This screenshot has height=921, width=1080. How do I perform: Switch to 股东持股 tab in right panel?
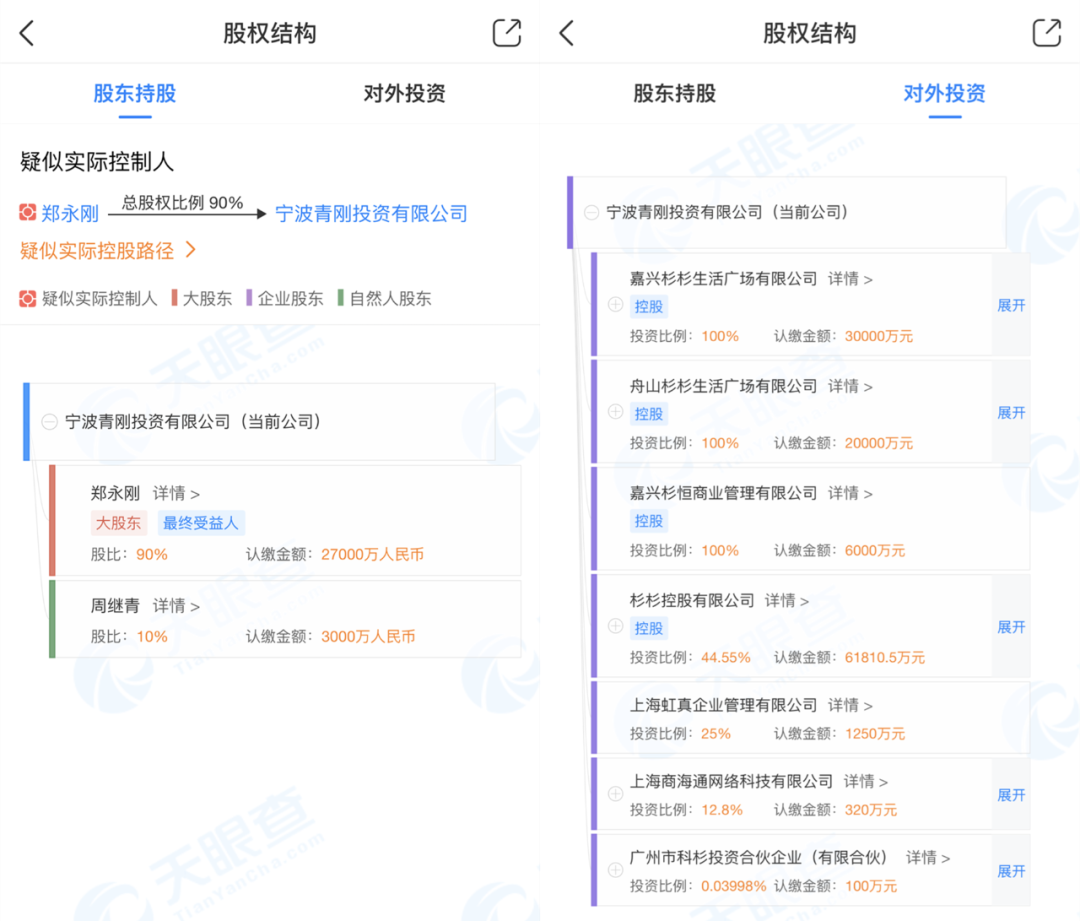674,93
